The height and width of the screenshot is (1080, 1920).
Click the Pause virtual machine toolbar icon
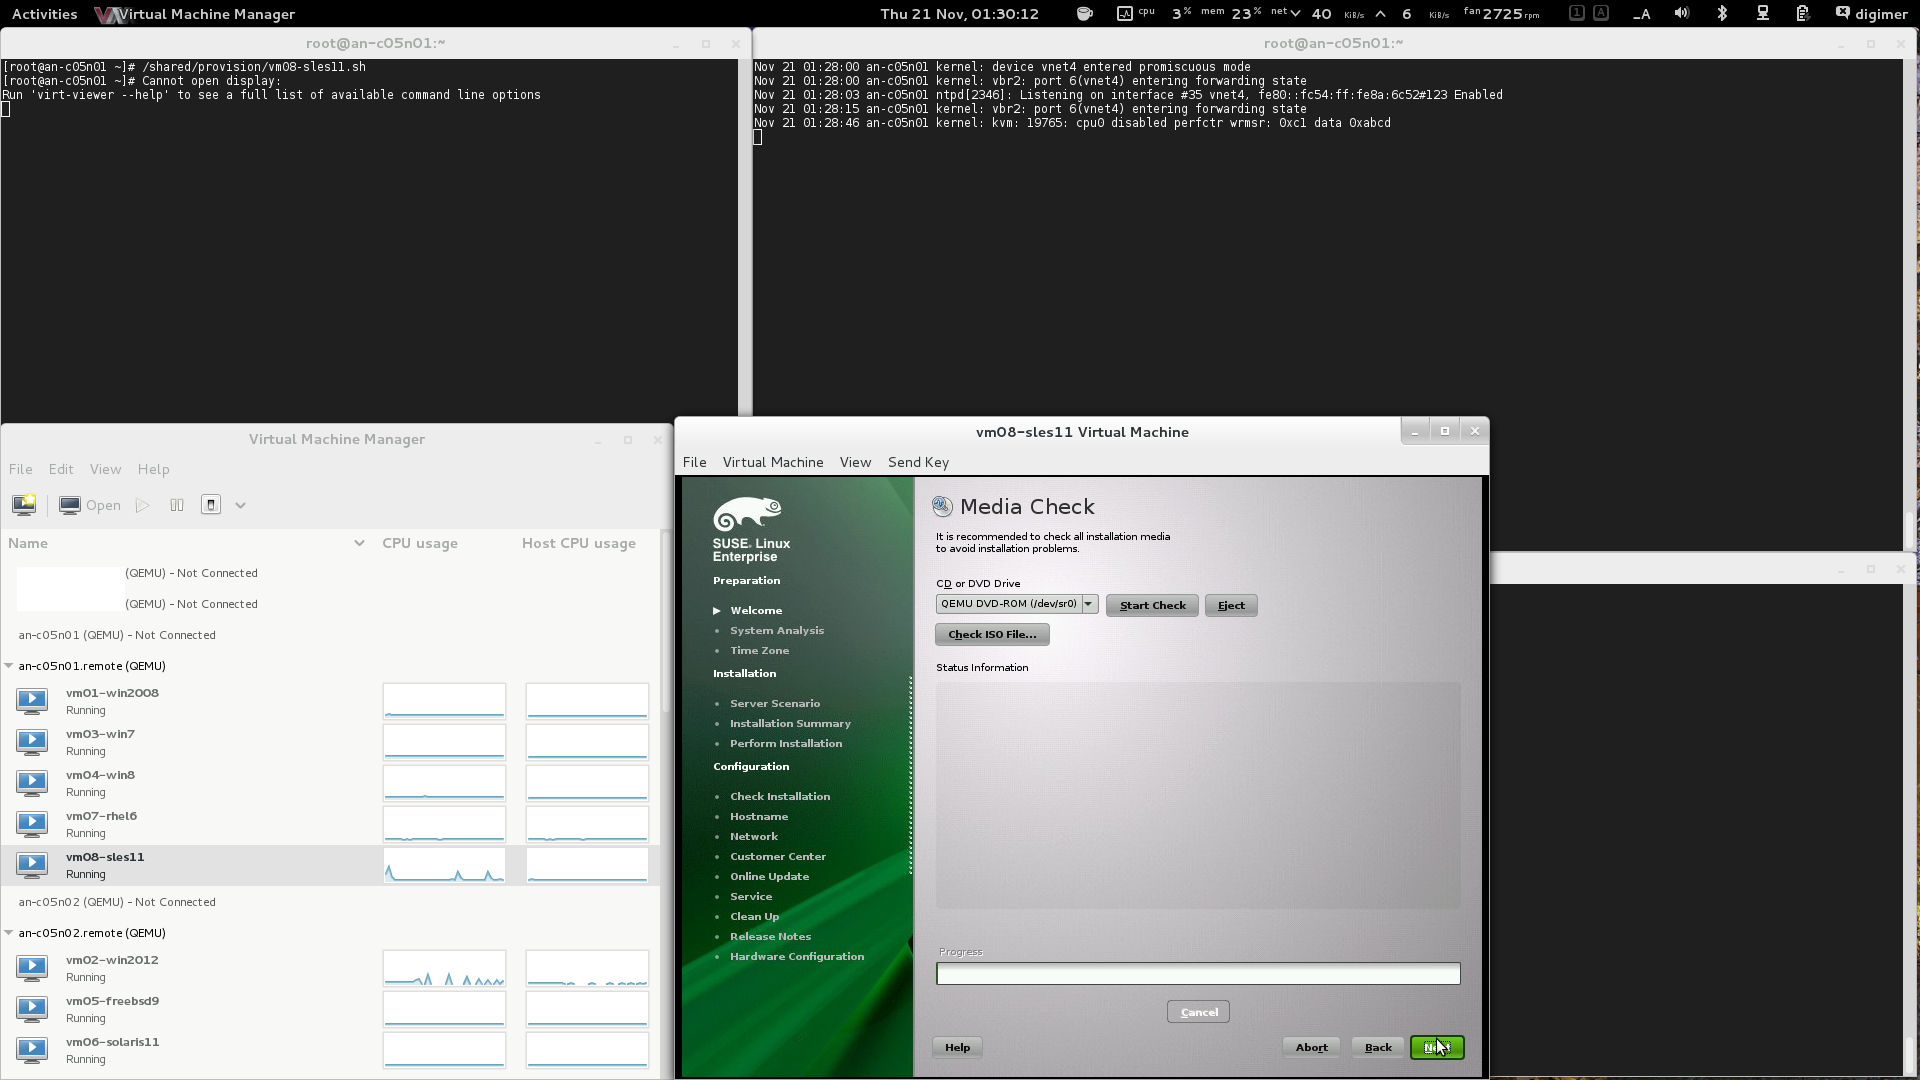point(177,505)
